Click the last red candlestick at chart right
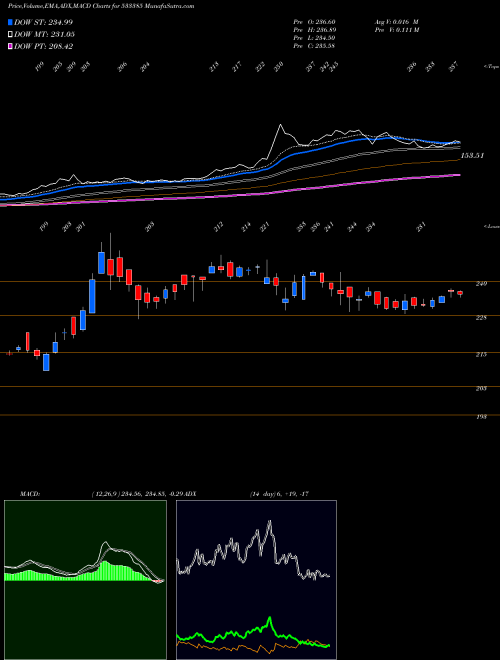 [x=460, y=293]
